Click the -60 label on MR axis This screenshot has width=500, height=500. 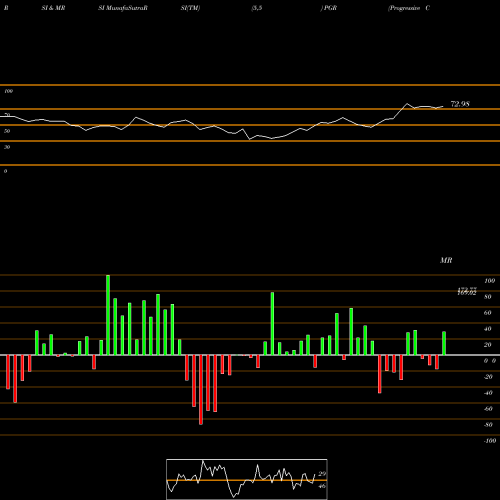click(488, 409)
